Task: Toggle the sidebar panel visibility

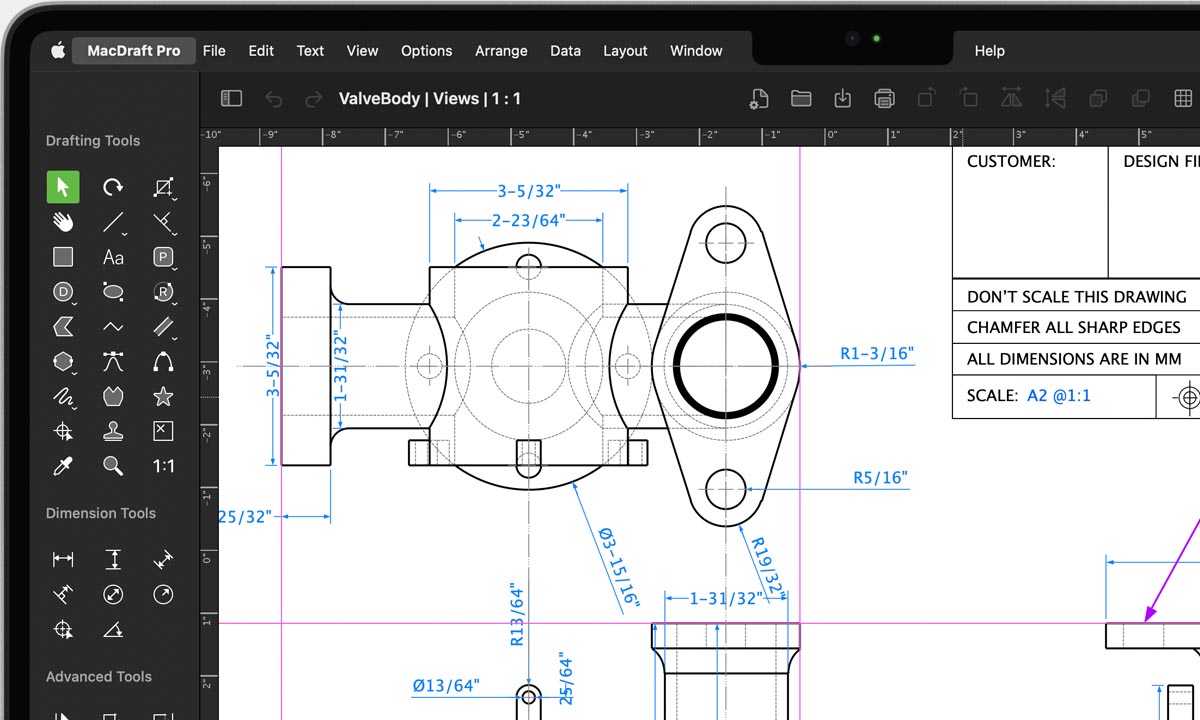Action: [x=231, y=98]
